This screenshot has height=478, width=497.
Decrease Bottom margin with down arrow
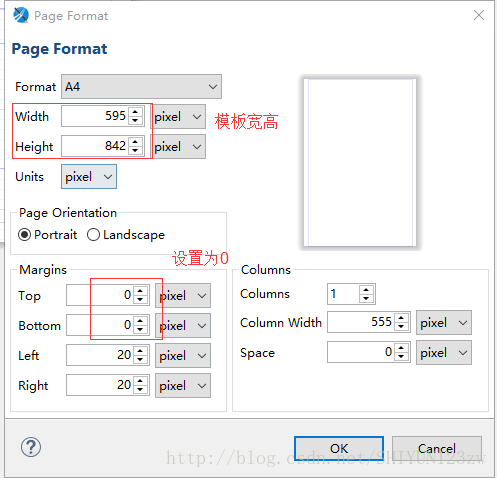[140, 330]
